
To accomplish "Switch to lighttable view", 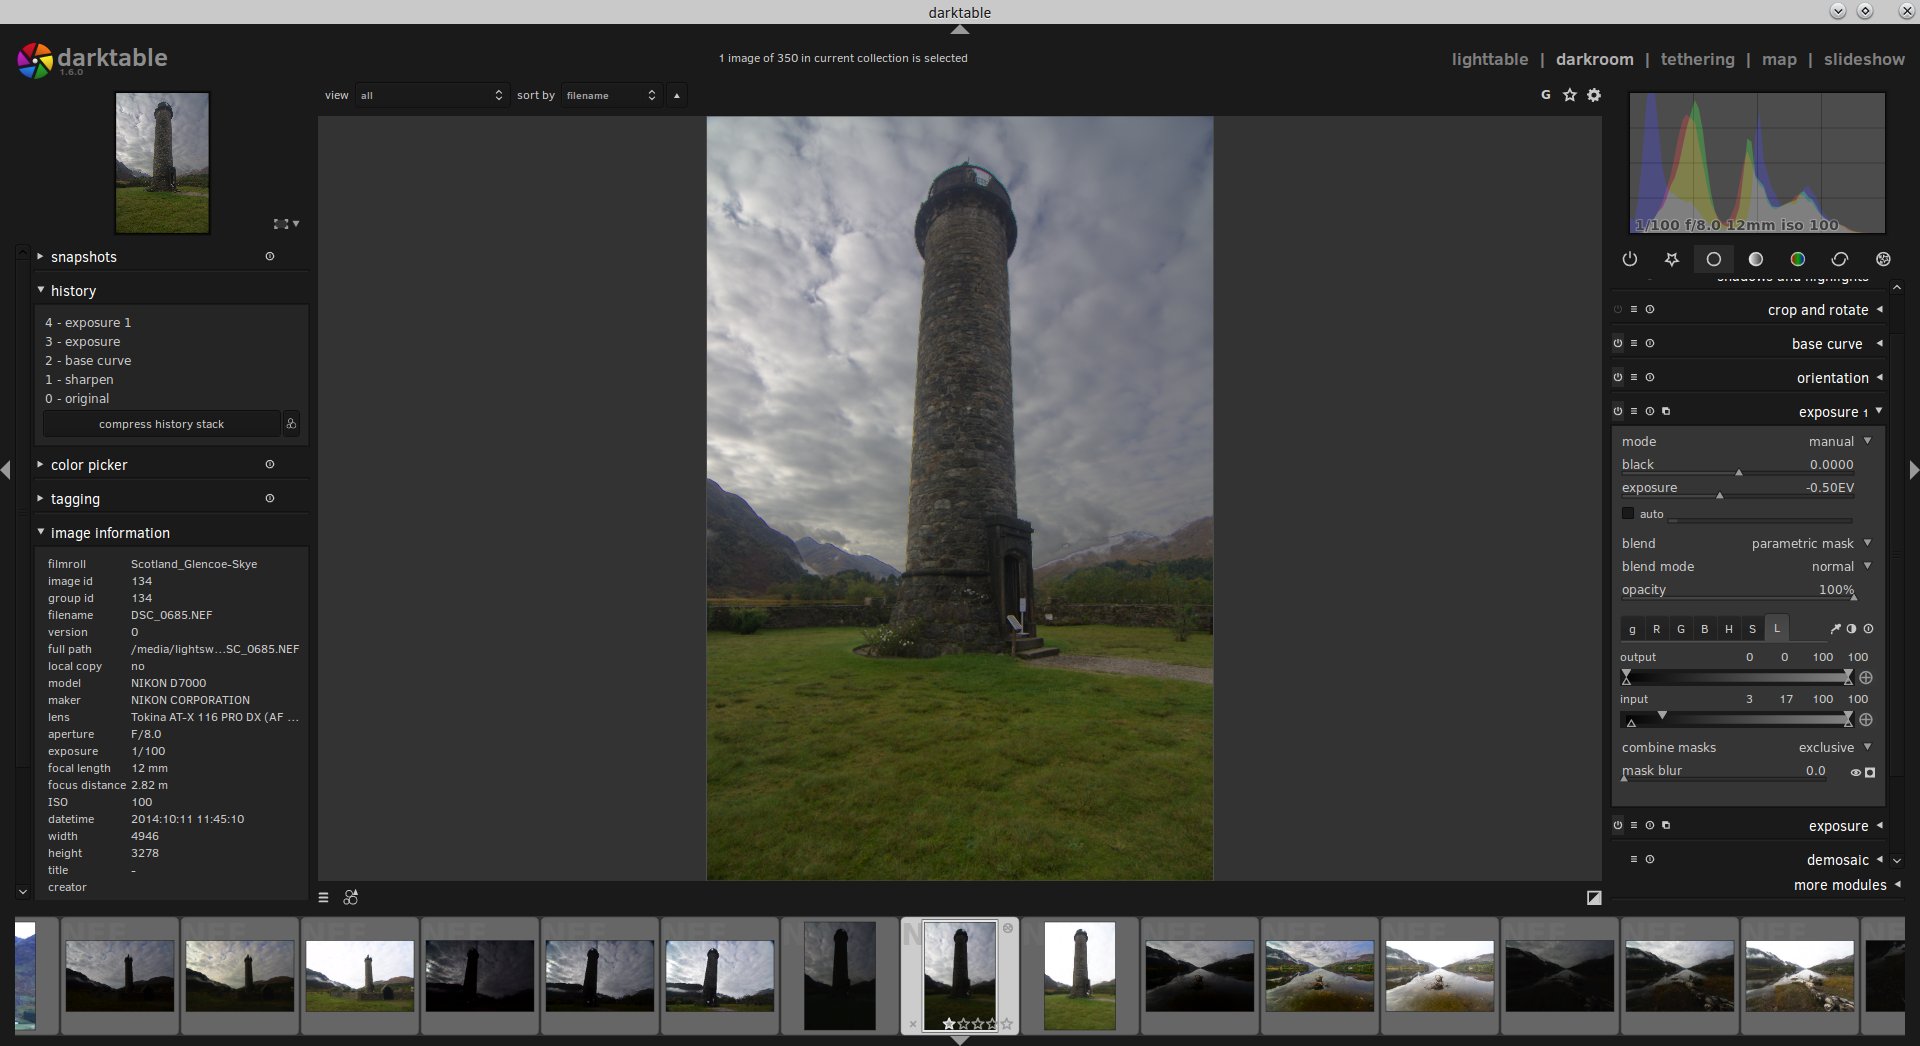I will (x=1489, y=59).
